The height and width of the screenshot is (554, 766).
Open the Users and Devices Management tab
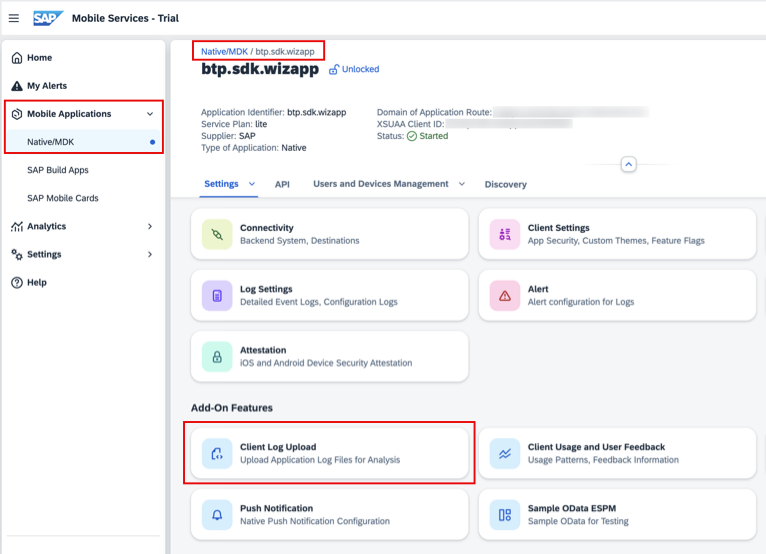[x=381, y=184]
